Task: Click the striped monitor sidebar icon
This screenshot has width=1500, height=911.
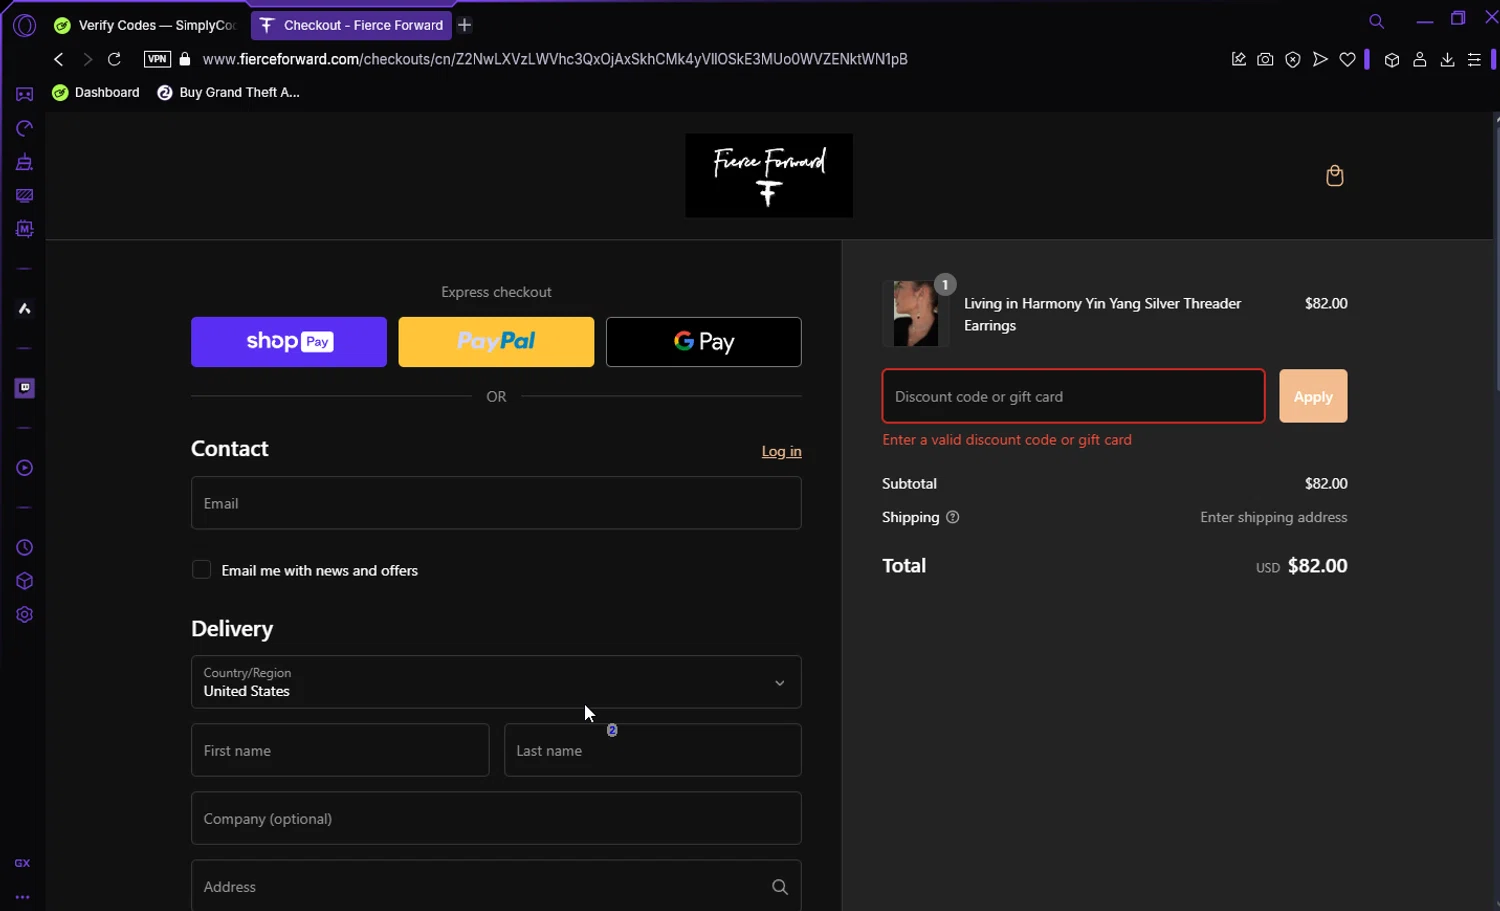Action: 24,196
